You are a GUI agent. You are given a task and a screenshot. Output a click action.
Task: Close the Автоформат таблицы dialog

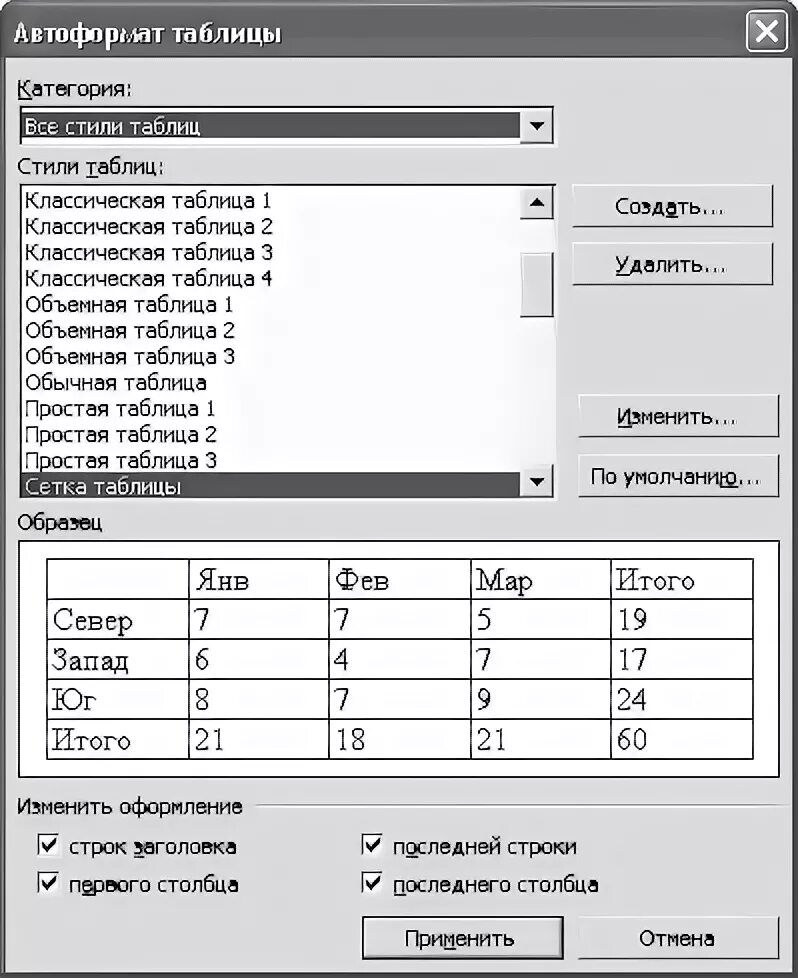tap(766, 32)
